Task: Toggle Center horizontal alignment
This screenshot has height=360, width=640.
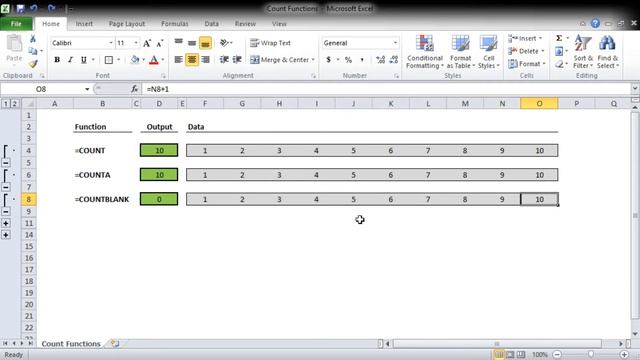Action: (x=192, y=60)
